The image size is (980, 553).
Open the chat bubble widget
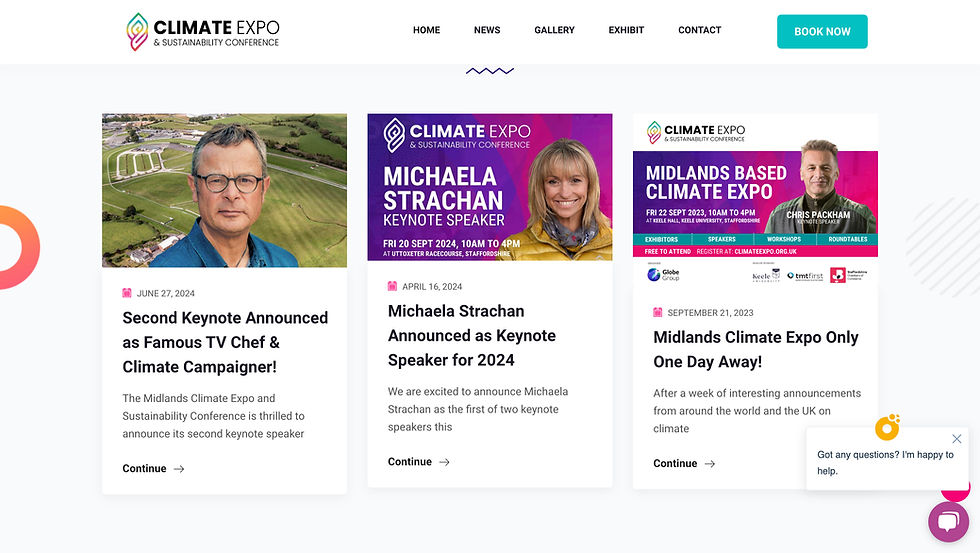948,522
